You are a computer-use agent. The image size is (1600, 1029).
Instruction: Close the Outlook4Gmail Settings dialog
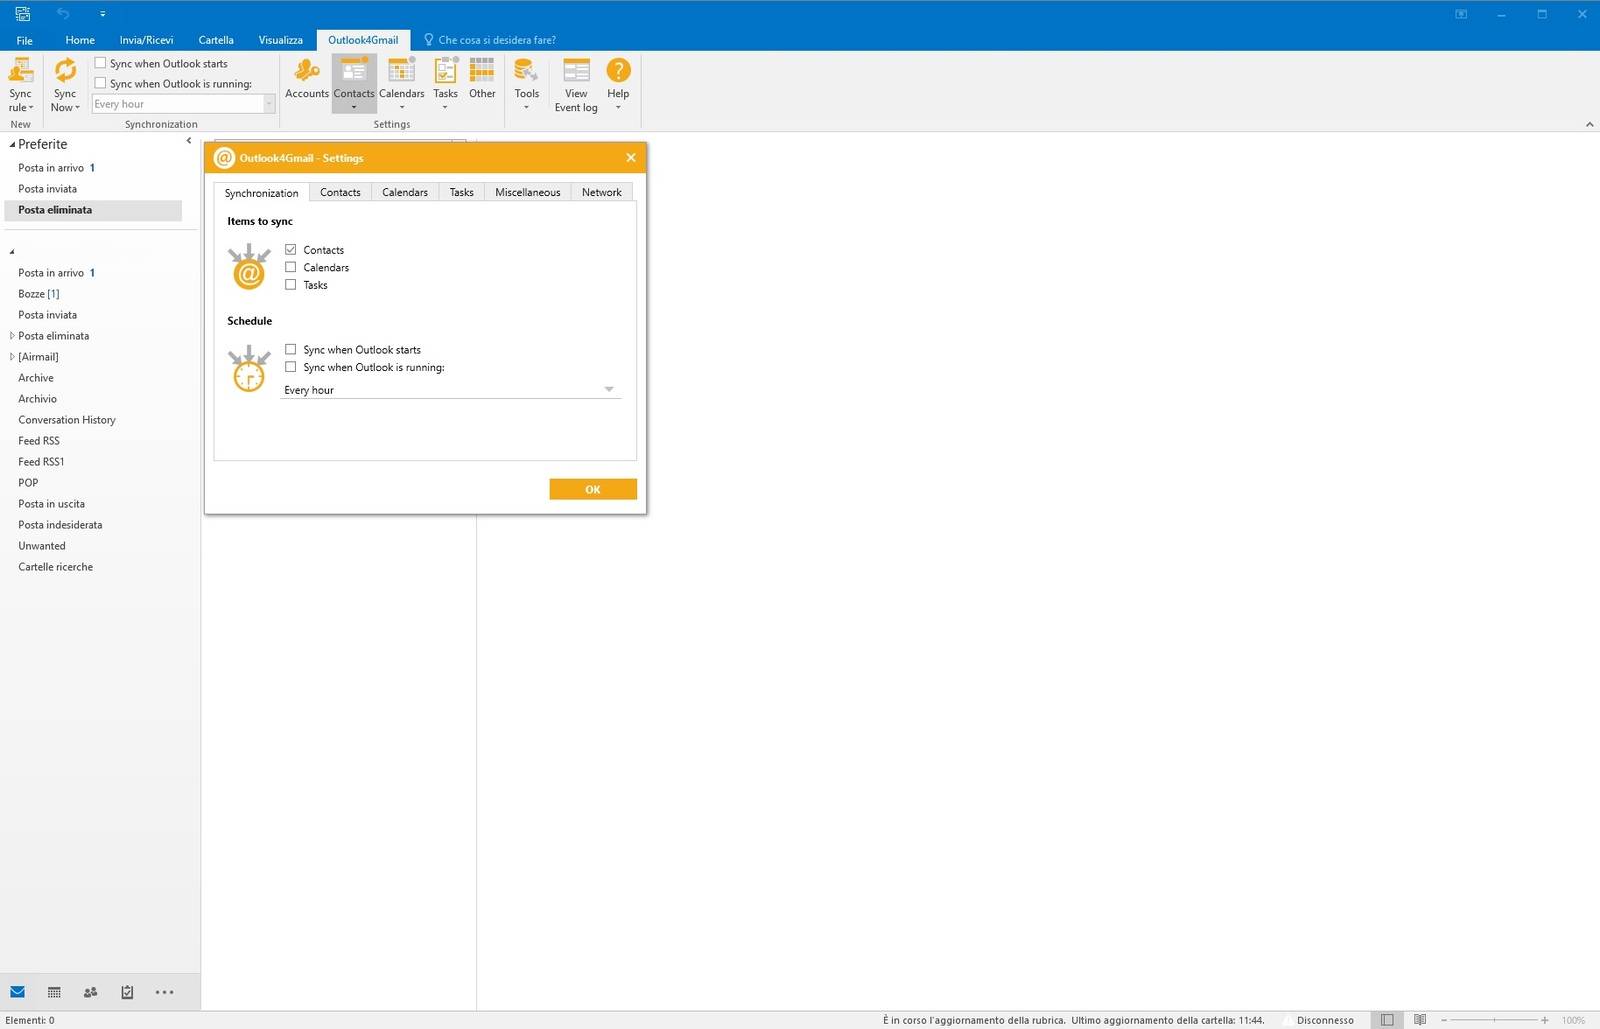(631, 158)
